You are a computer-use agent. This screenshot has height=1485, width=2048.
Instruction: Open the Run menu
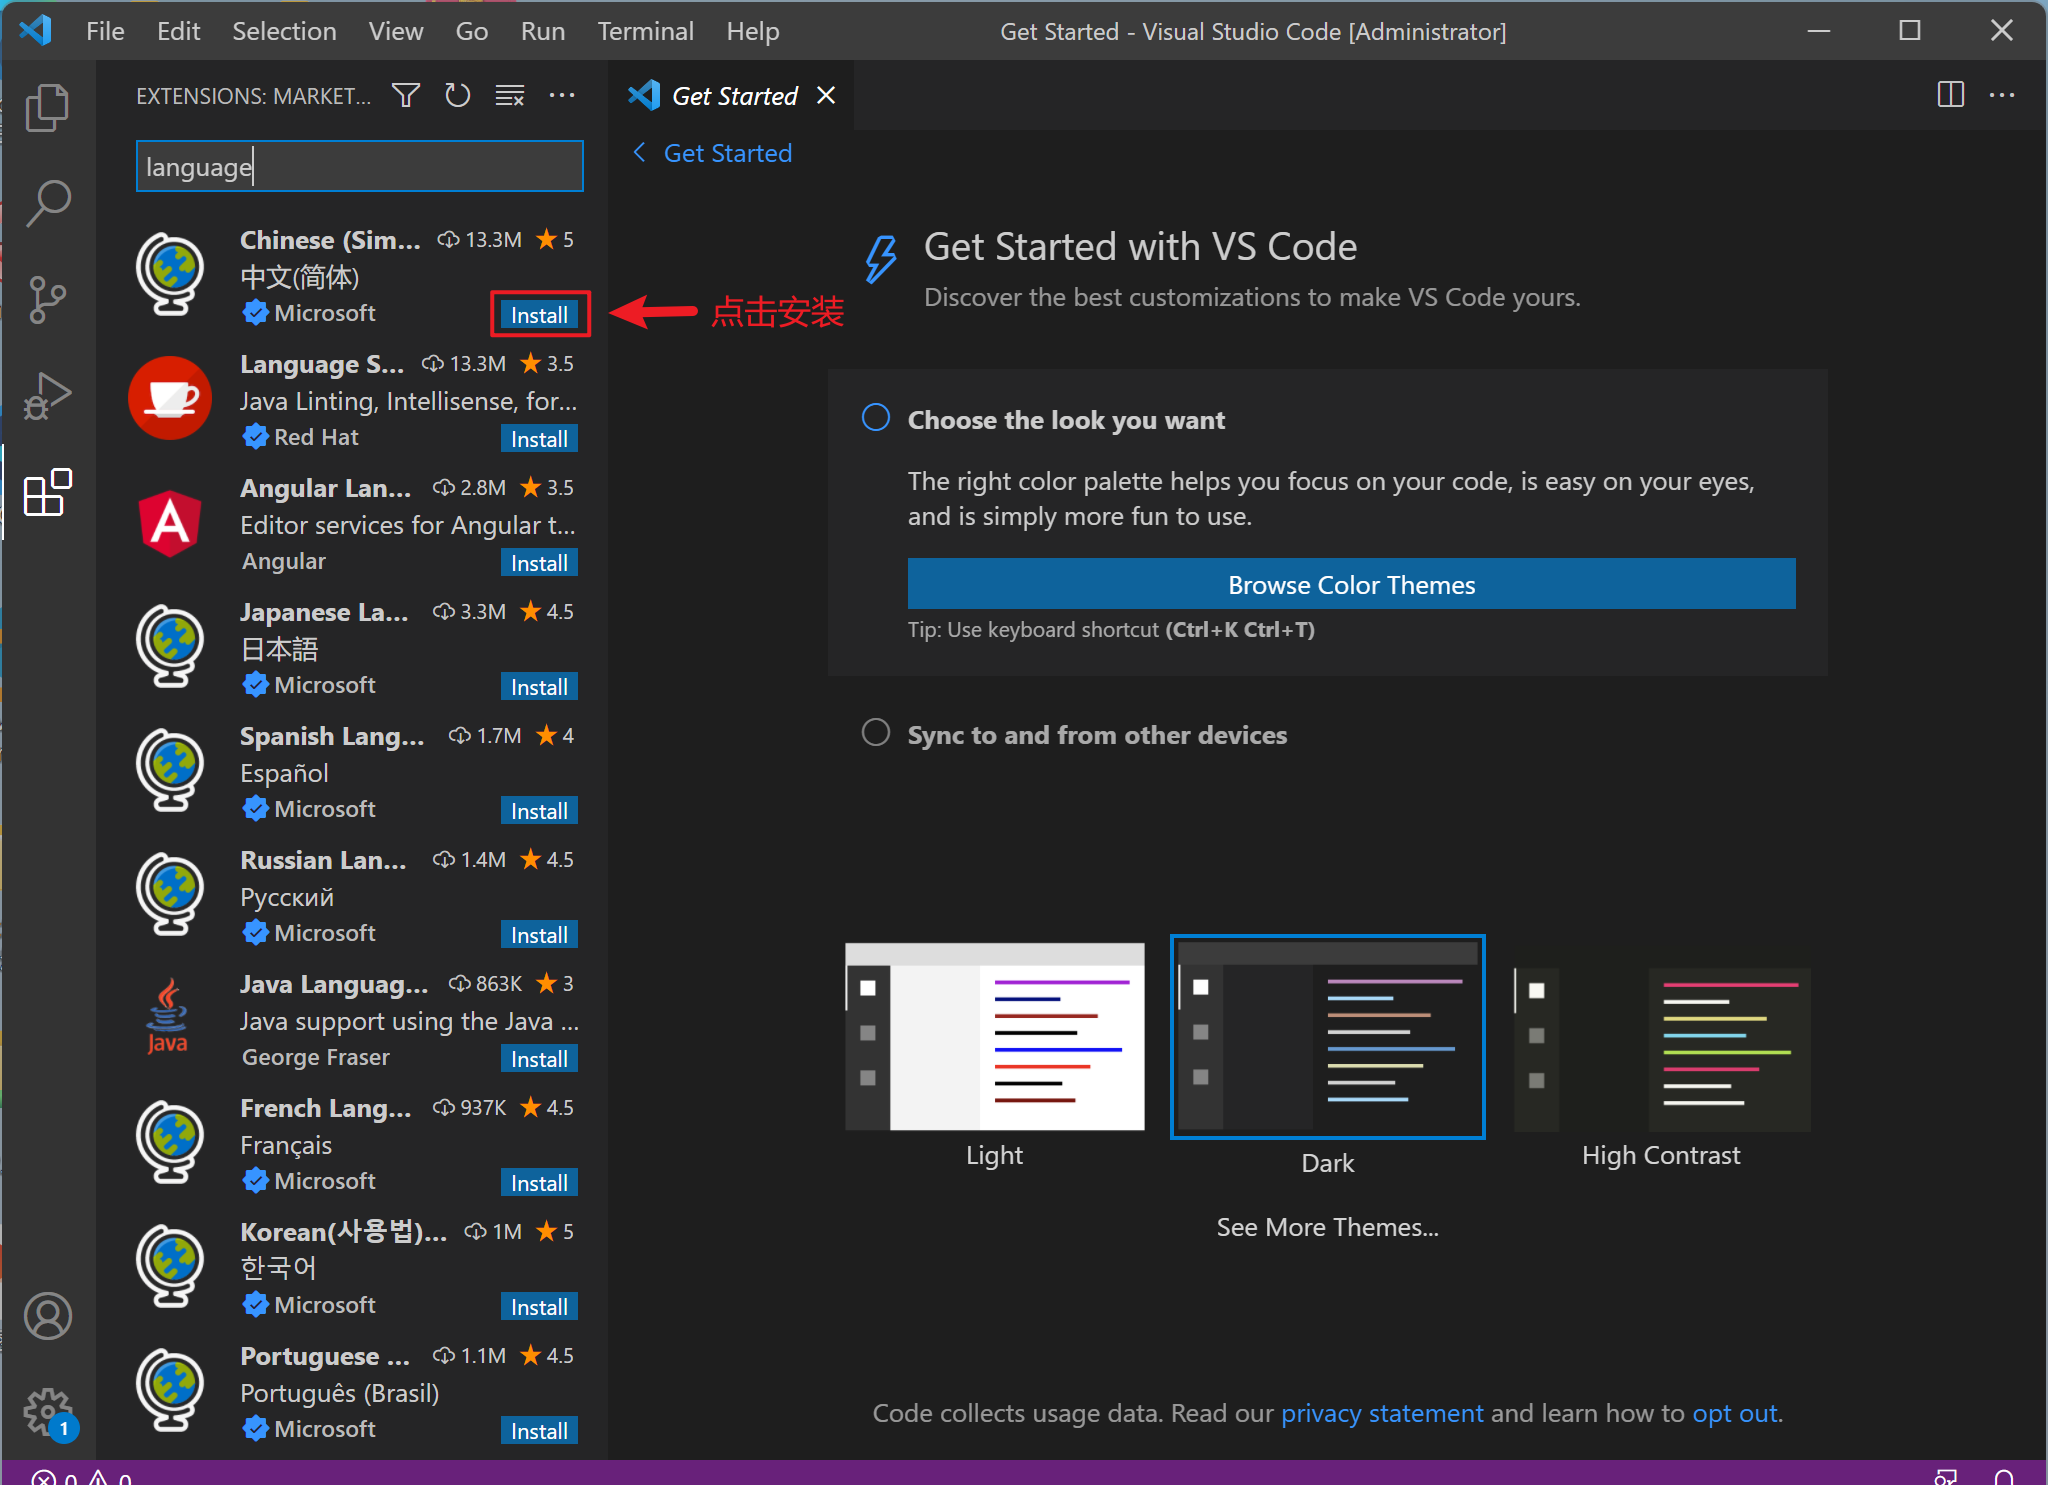tap(543, 31)
